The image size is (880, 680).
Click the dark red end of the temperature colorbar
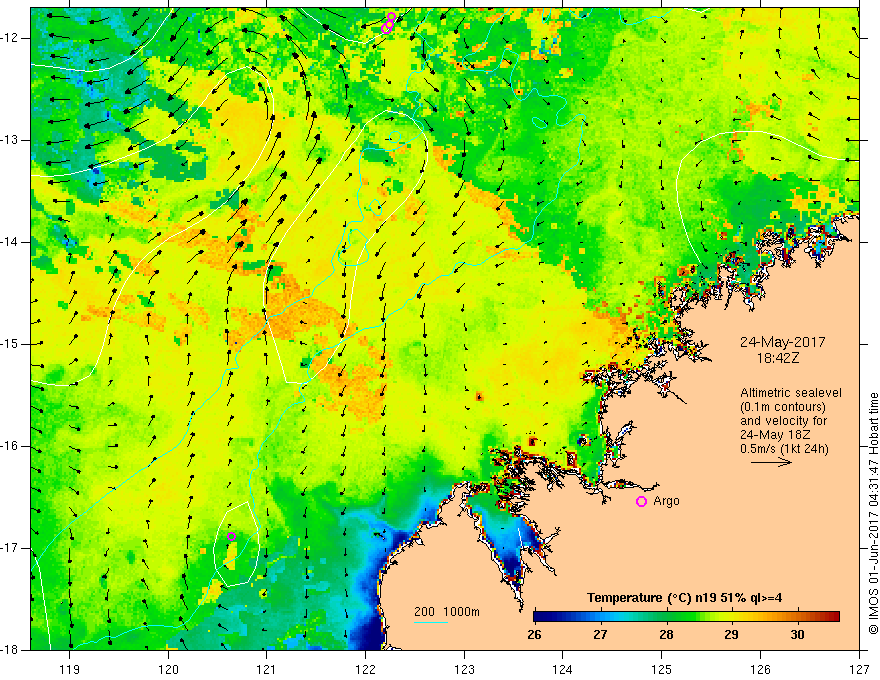[x=834, y=617]
